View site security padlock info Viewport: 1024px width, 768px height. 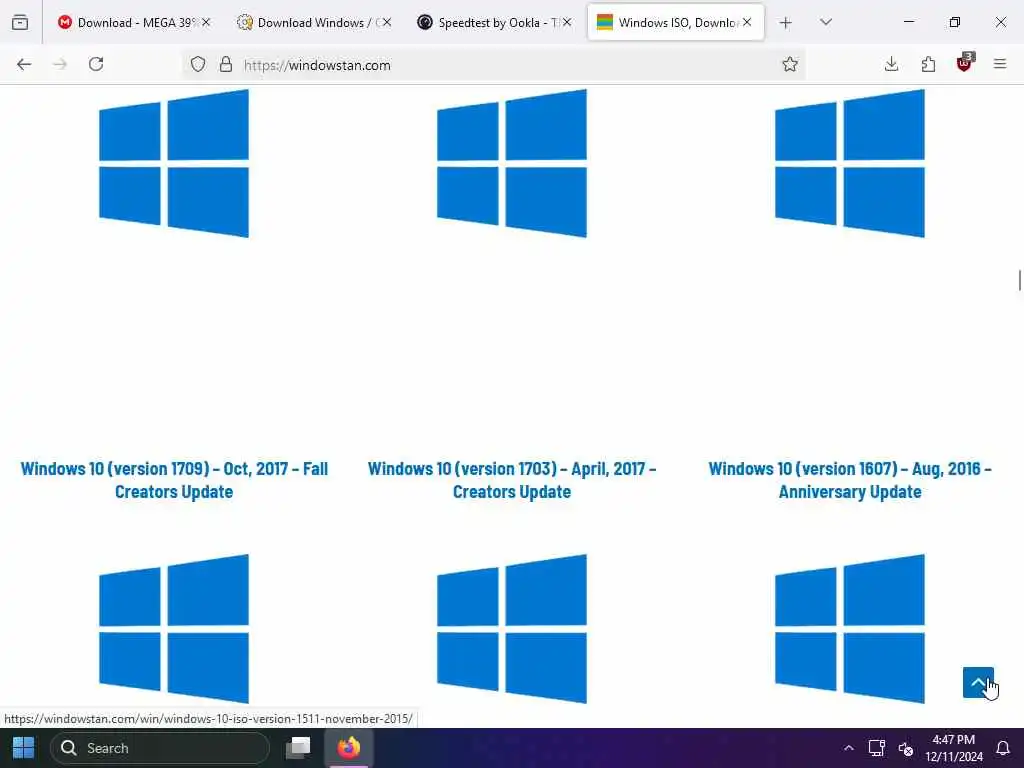point(226,64)
